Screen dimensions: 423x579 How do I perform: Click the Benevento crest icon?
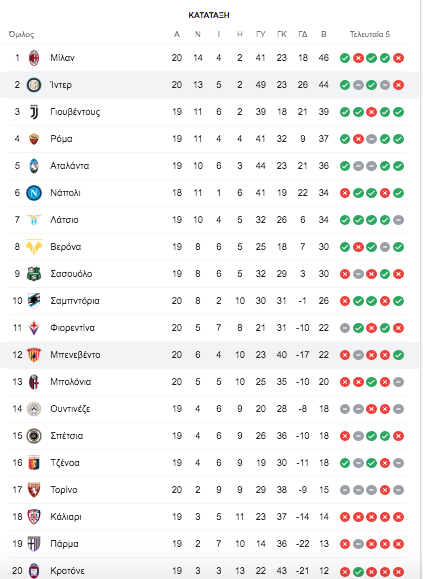(34, 354)
